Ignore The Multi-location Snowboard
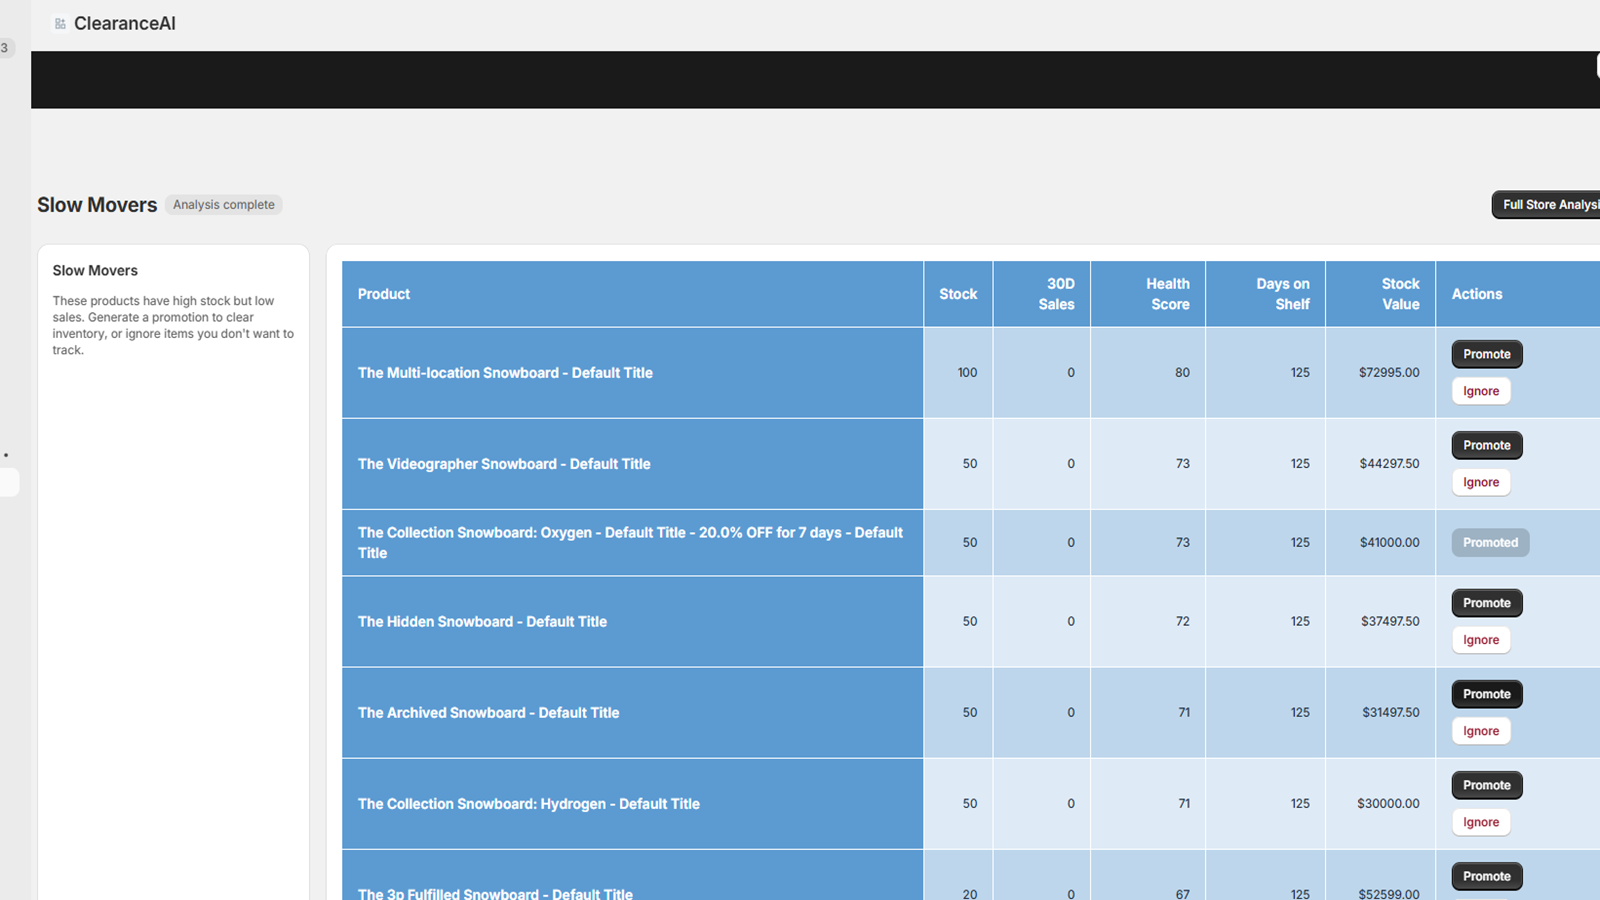 (x=1481, y=391)
